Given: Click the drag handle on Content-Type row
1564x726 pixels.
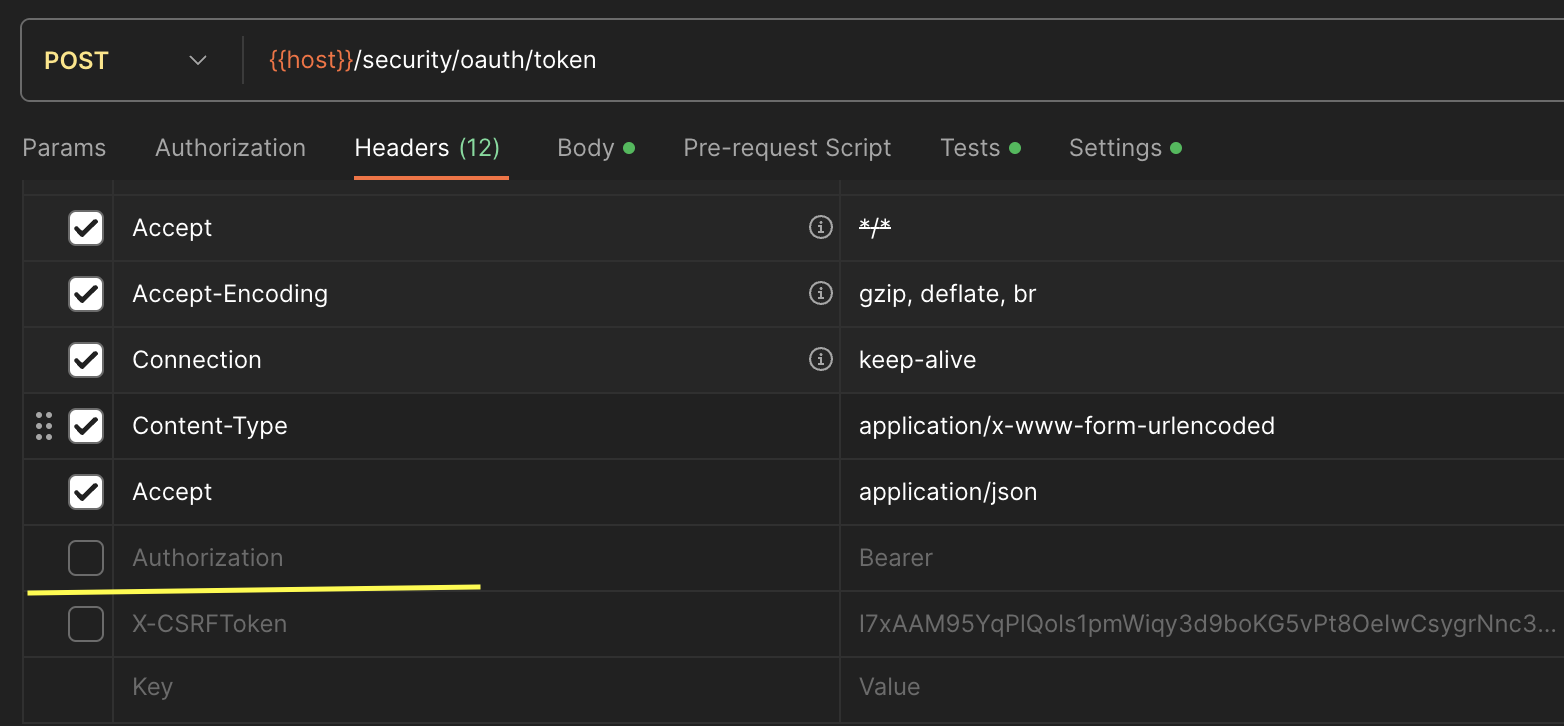Looking at the screenshot, I should click(44, 426).
